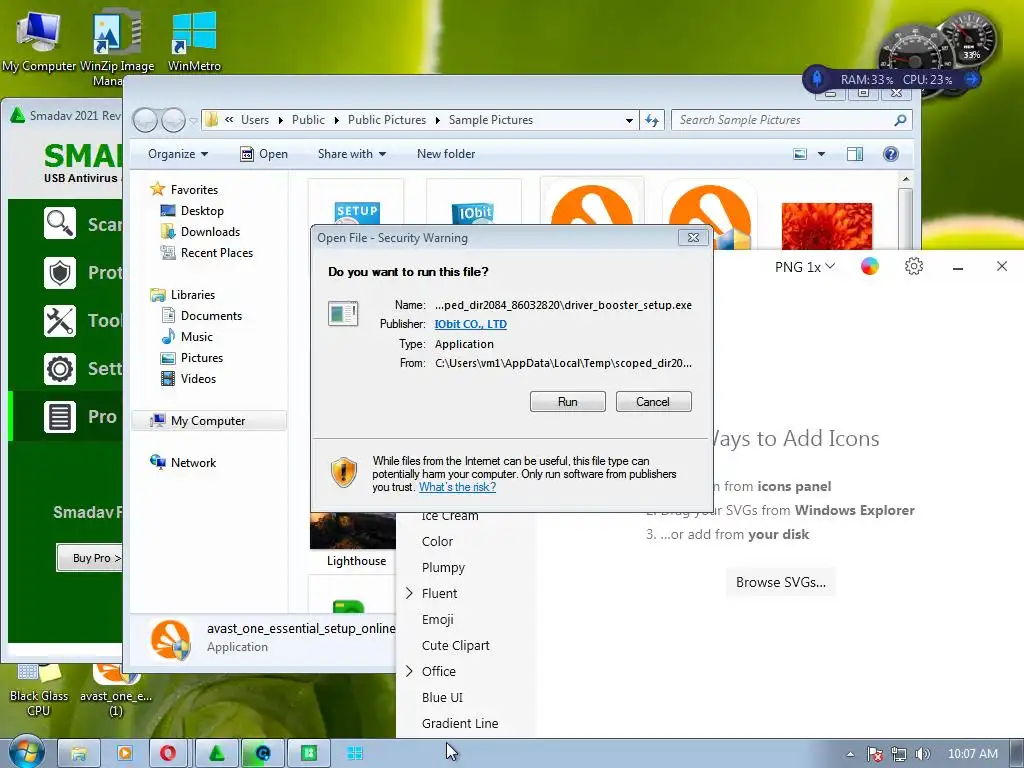This screenshot has height=768, width=1024.
Task: Select the Plumpy icon style
Action: click(443, 568)
